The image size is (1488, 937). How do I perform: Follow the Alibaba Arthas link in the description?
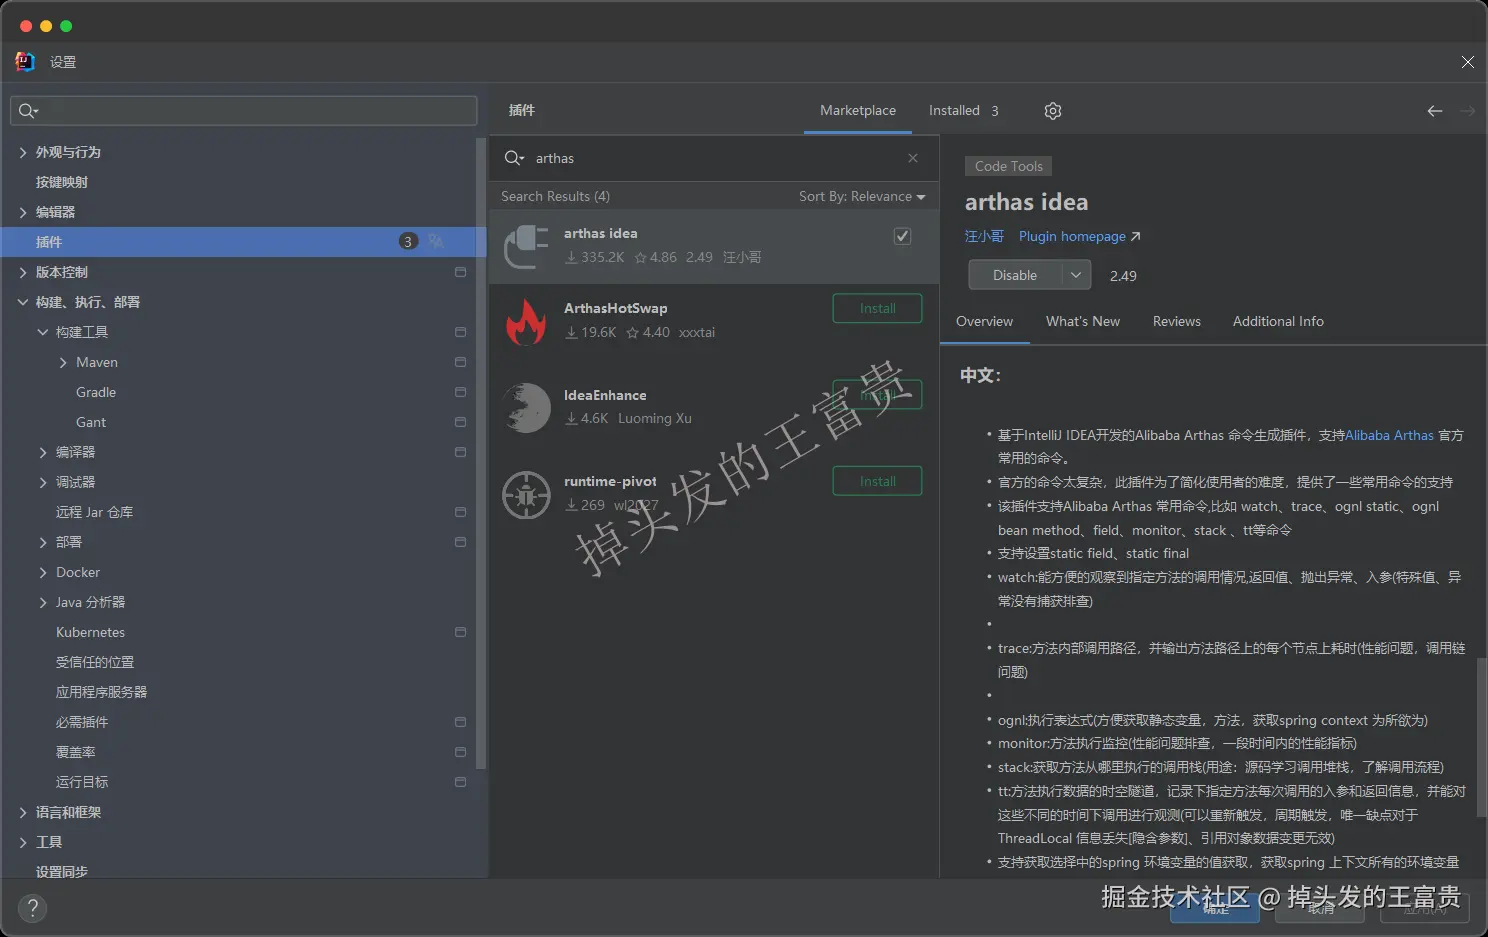(x=1389, y=435)
